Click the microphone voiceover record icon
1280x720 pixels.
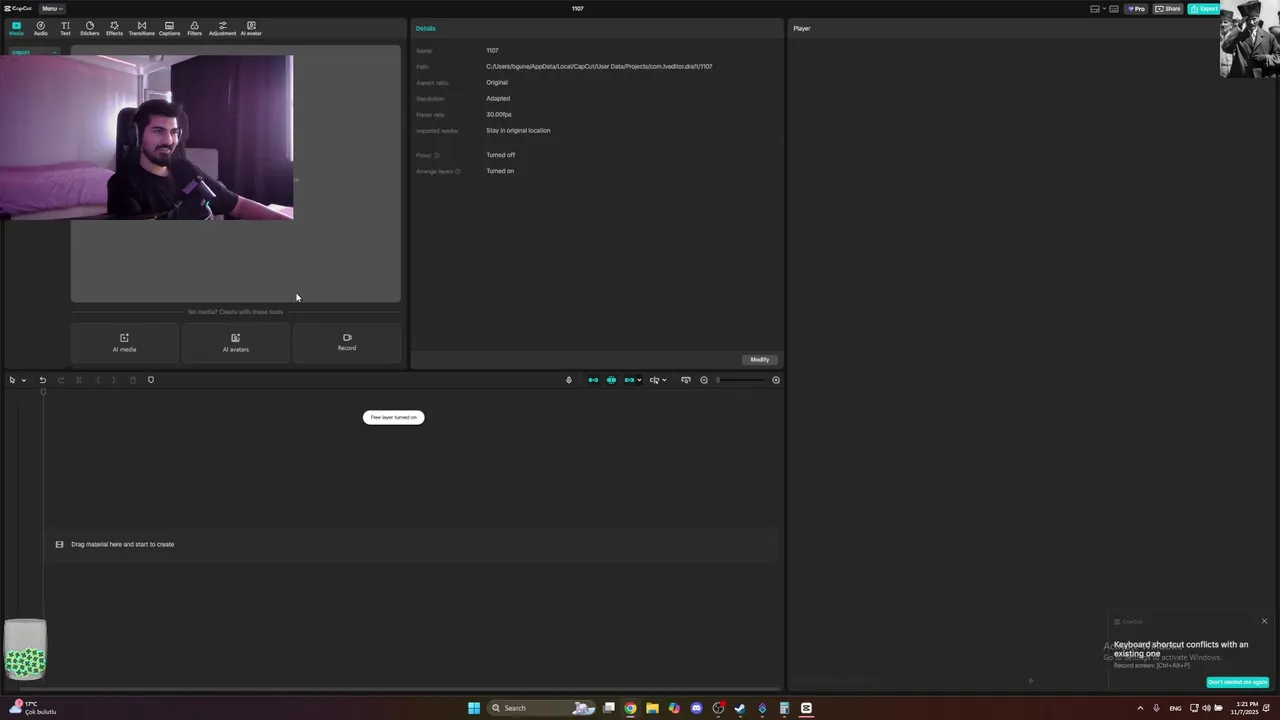569,380
